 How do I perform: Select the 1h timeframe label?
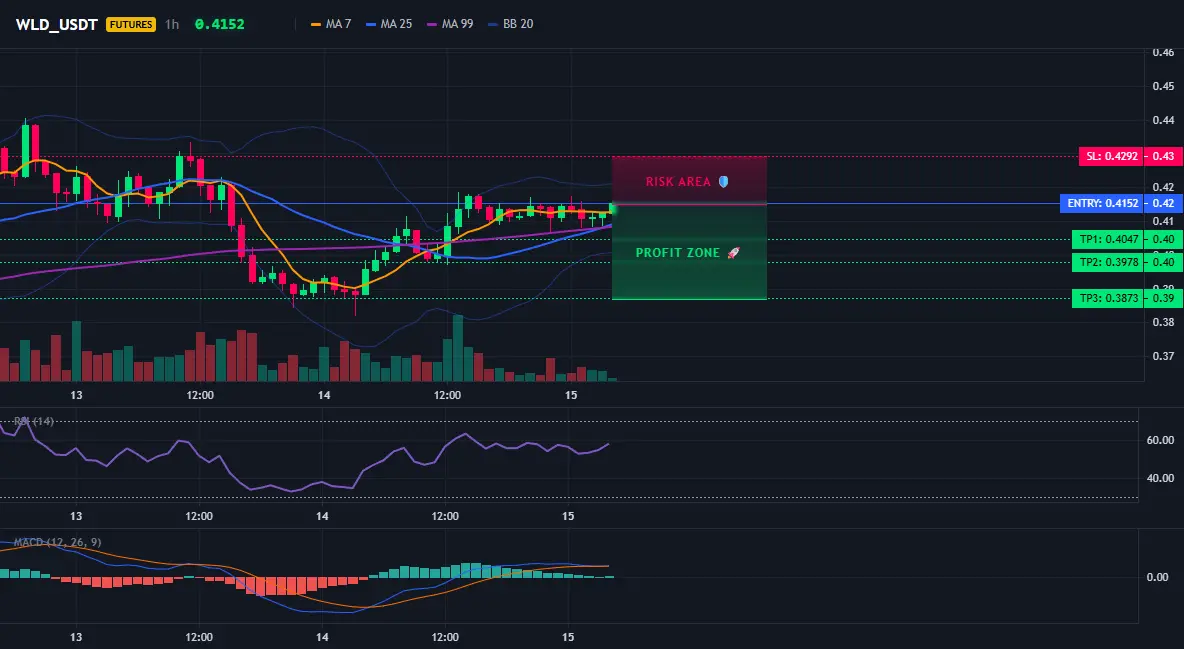172,24
